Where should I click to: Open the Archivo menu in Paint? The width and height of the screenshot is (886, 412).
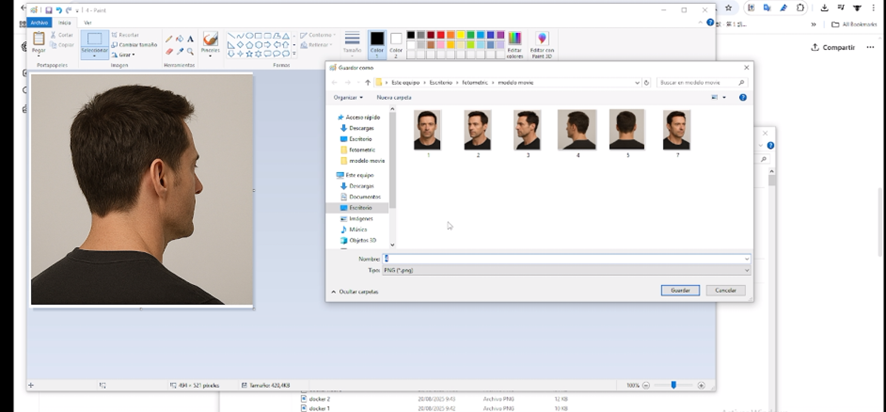(39, 22)
